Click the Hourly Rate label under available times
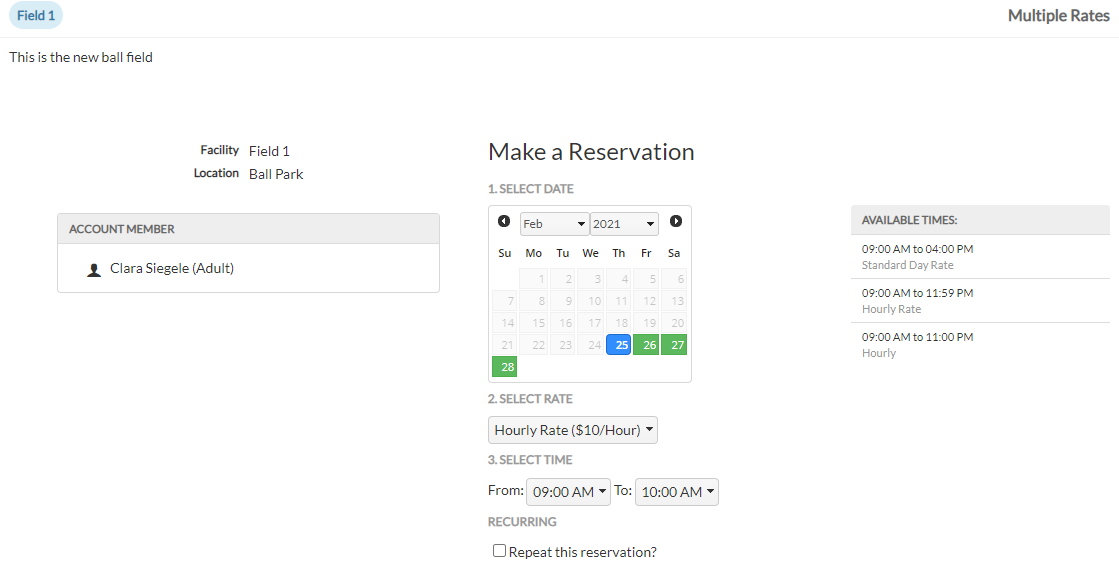 click(891, 309)
